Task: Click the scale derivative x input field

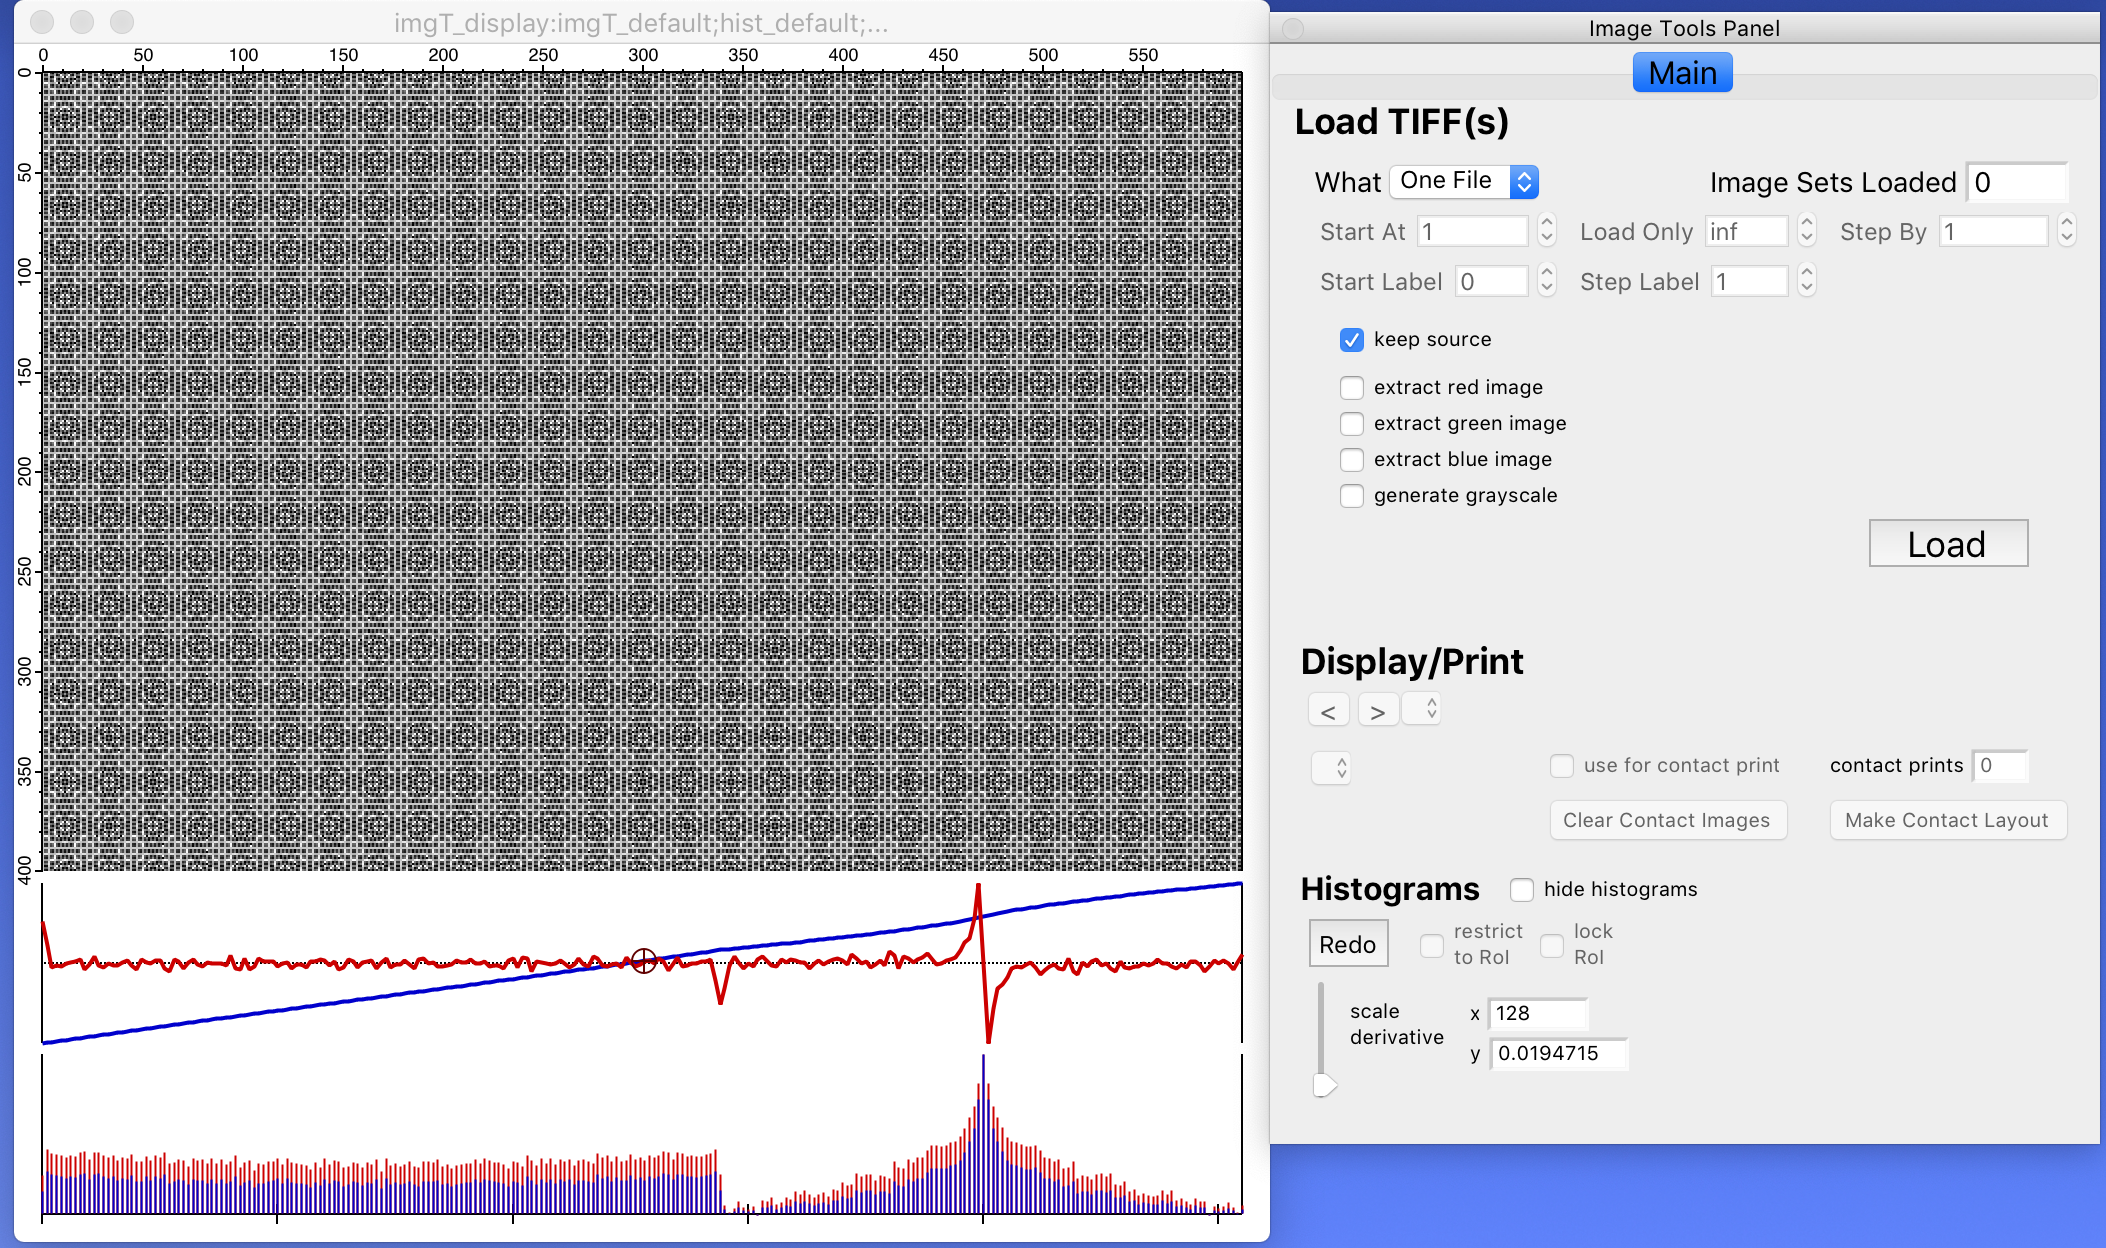Action: [x=1536, y=1013]
